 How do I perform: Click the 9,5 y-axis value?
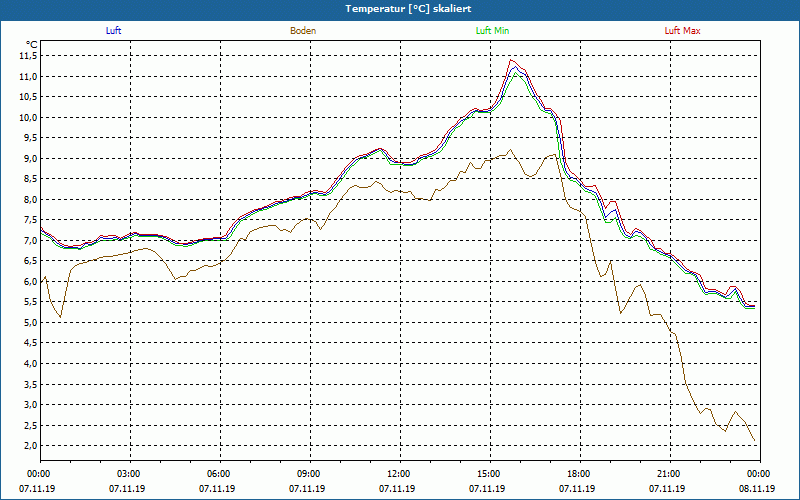[30, 138]
